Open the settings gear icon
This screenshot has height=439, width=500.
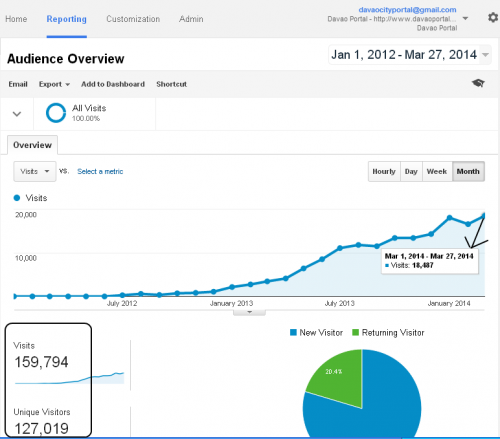(493, 17)
